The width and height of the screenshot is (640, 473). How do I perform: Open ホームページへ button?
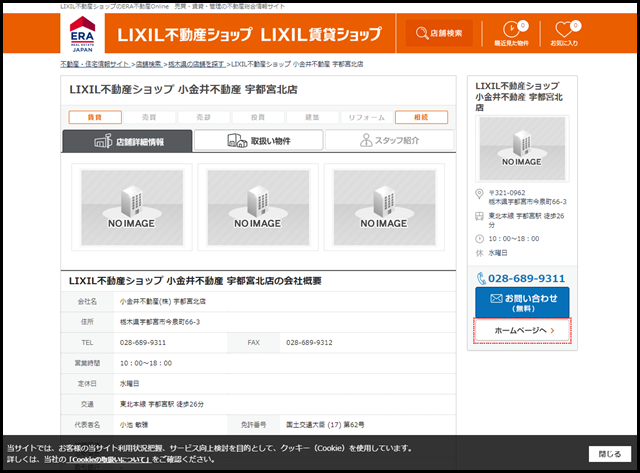522,330
